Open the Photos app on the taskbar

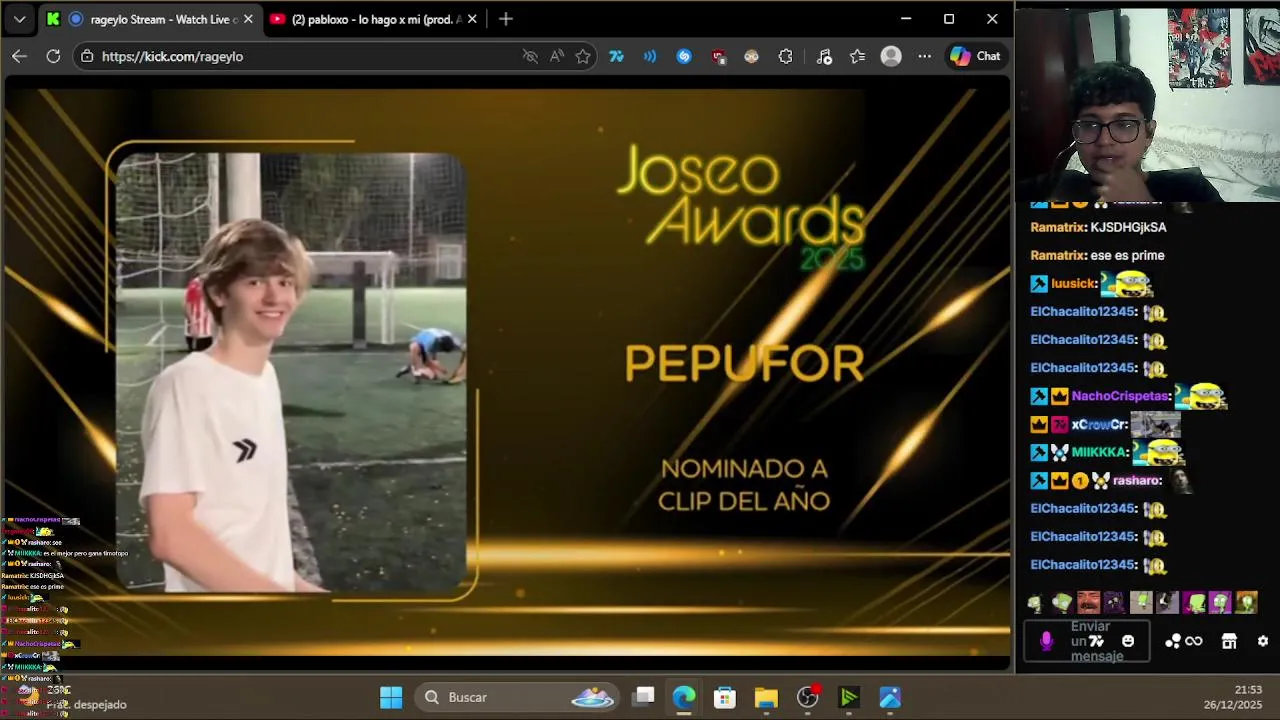coord(890,697)
